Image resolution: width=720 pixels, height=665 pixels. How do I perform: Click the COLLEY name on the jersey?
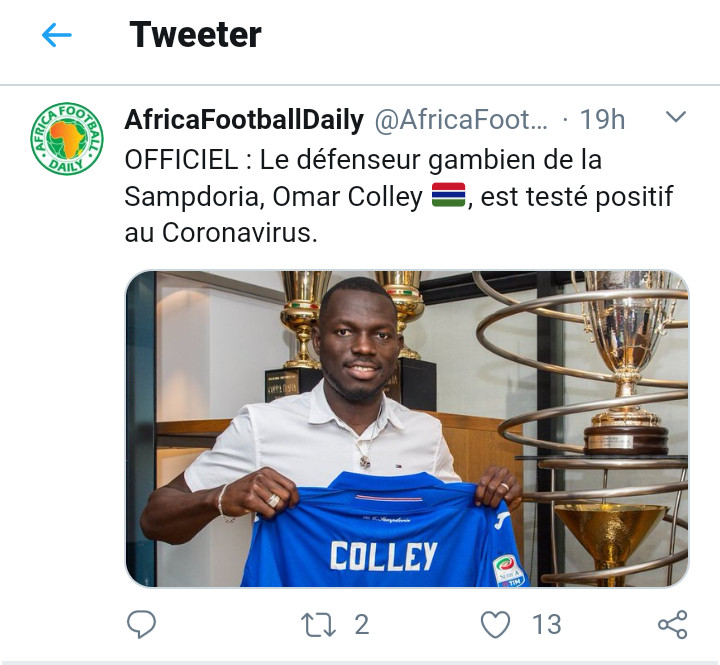(x=383, y=556)
